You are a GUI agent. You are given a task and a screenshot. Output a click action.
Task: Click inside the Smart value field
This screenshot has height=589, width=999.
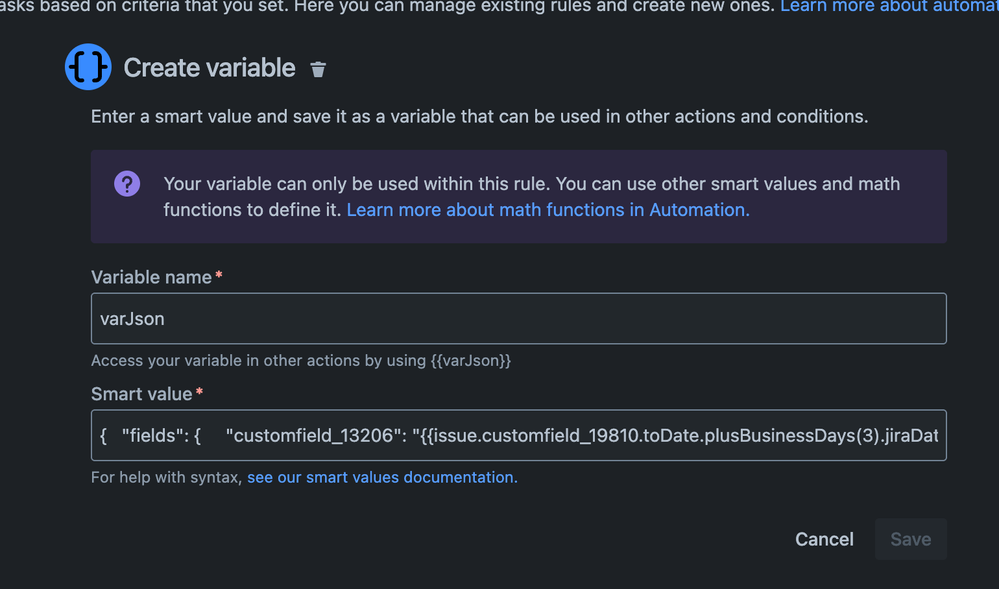point(518,435)
